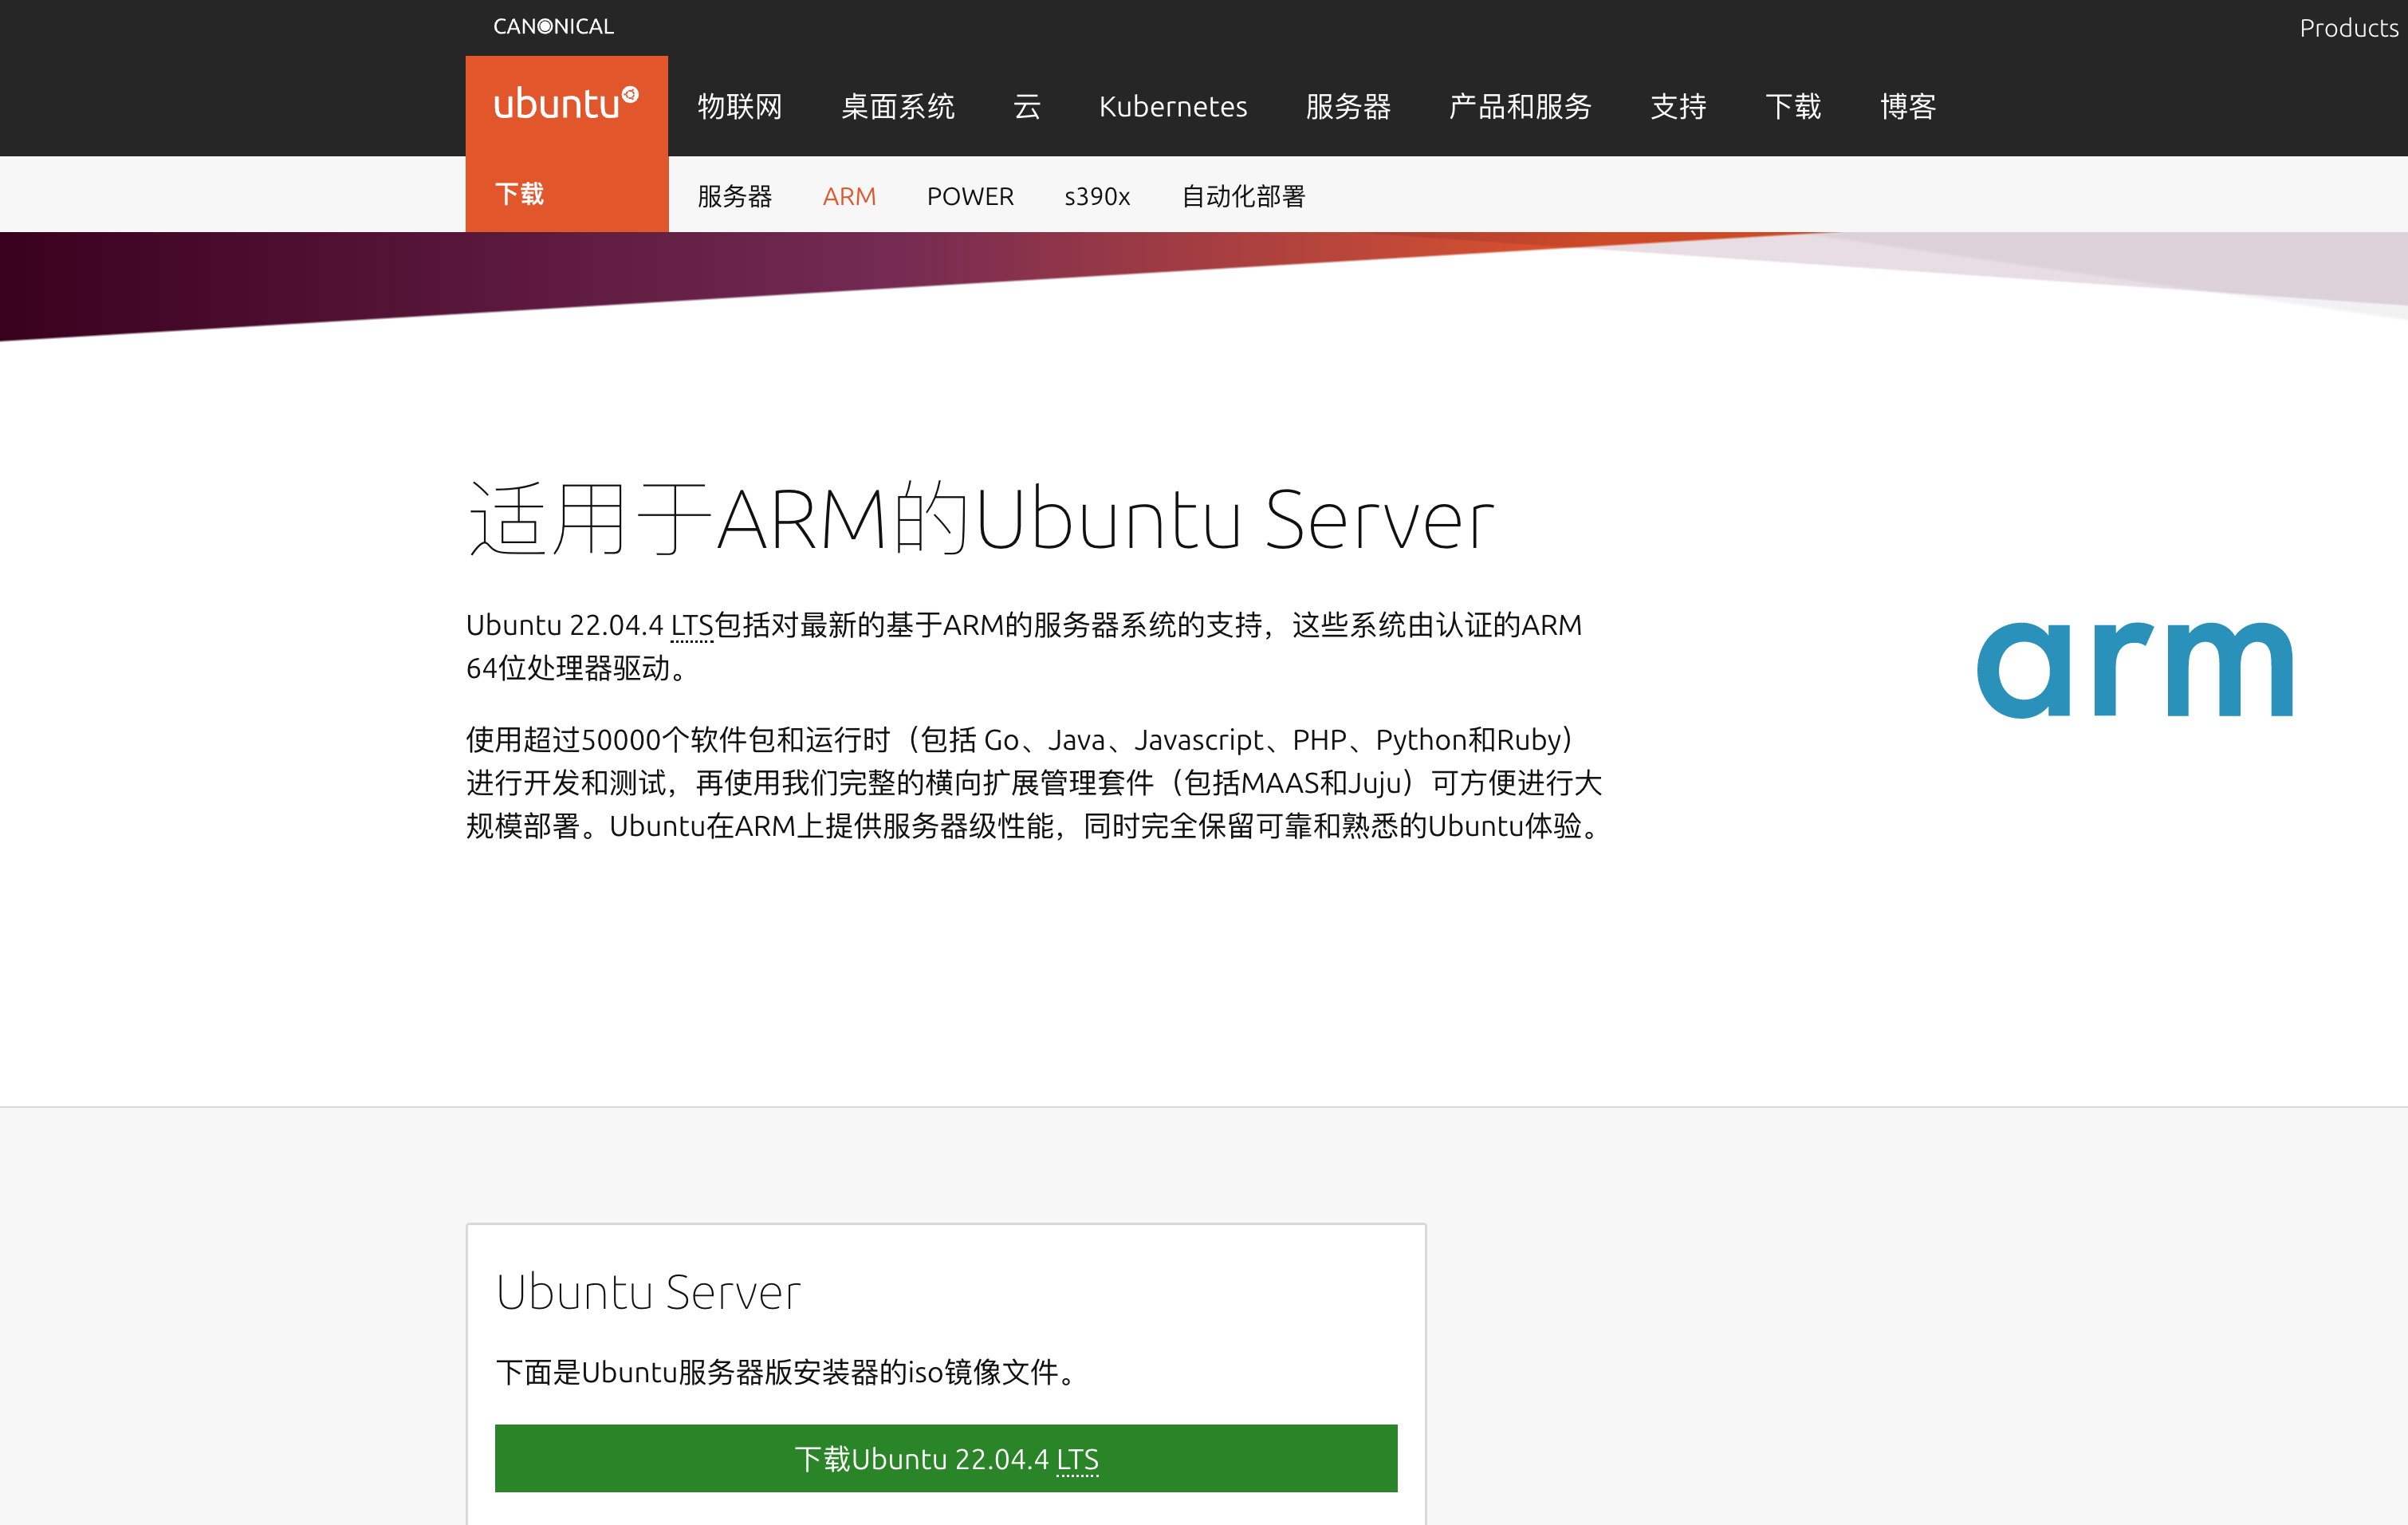
Task: Open the Kubernetes navigation item
Action: tap(1172, 106)
